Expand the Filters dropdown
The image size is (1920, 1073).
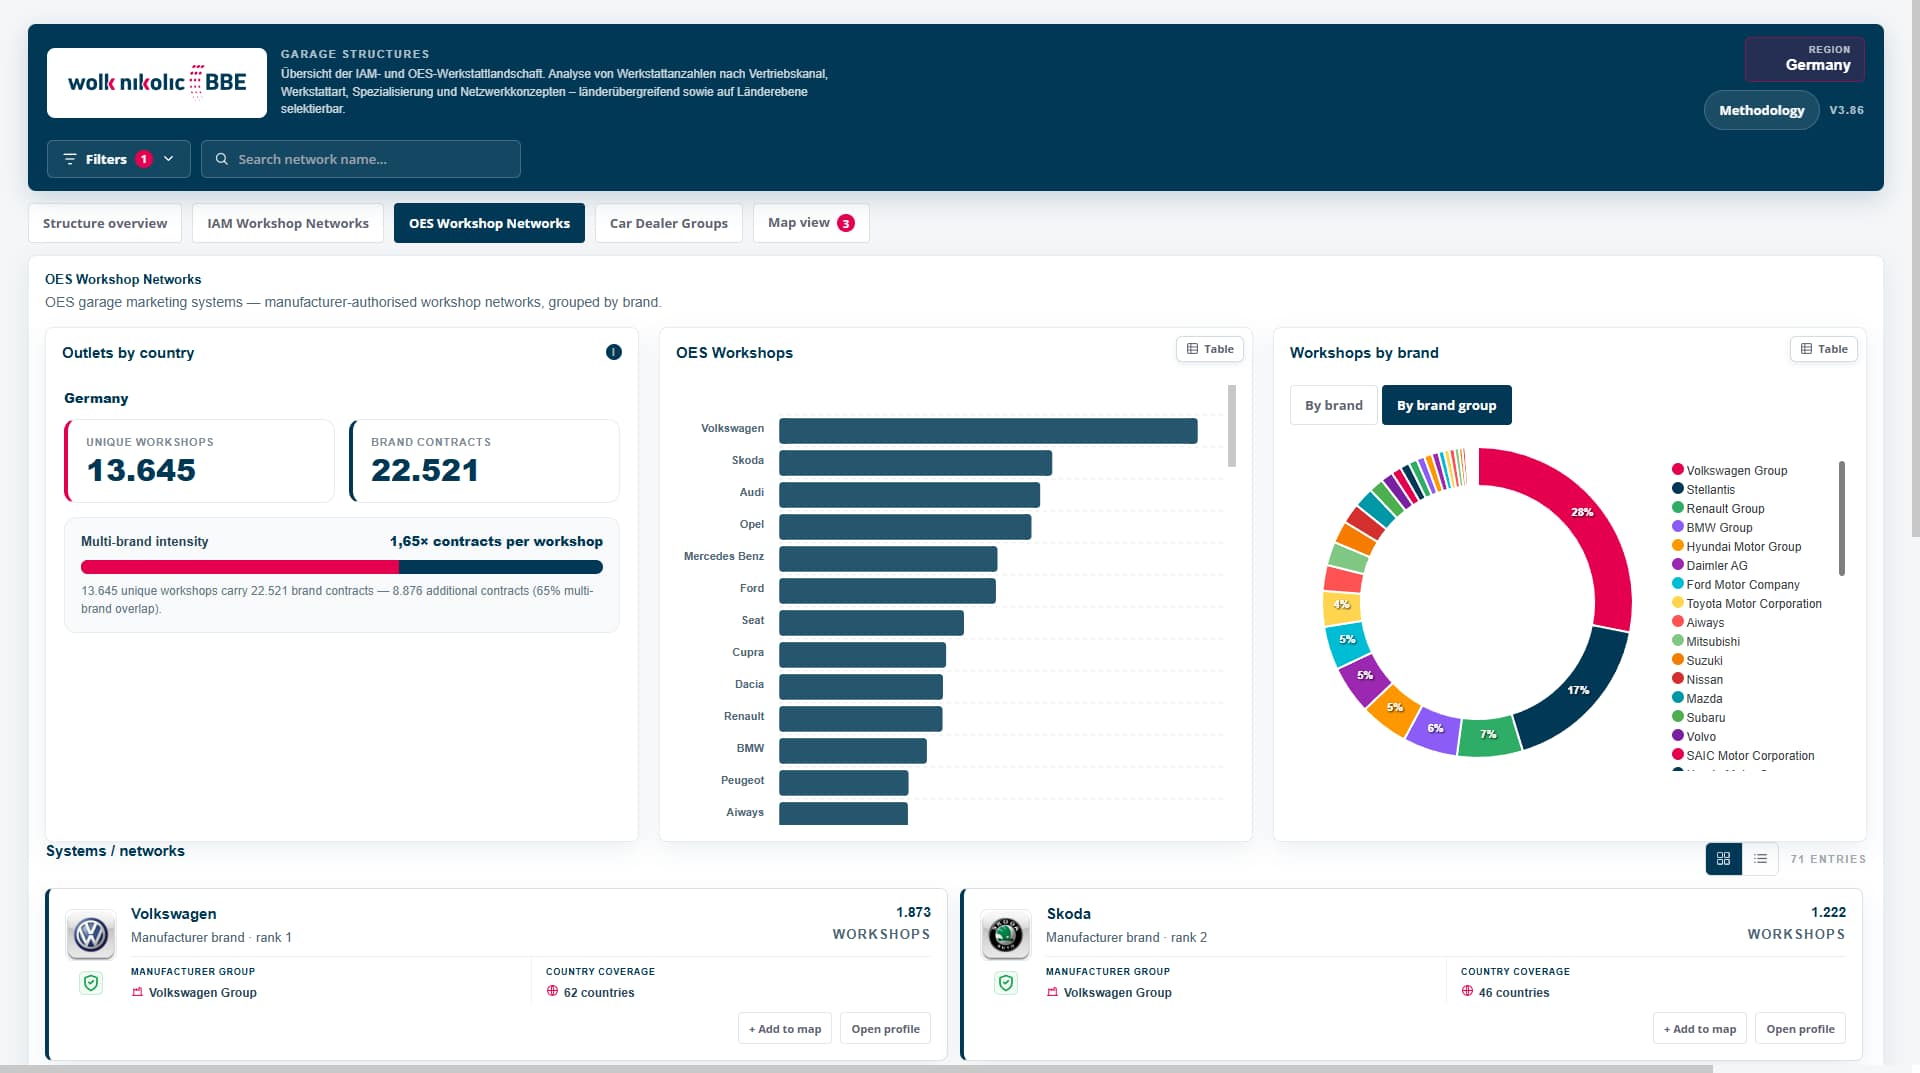tap(119, 159)
